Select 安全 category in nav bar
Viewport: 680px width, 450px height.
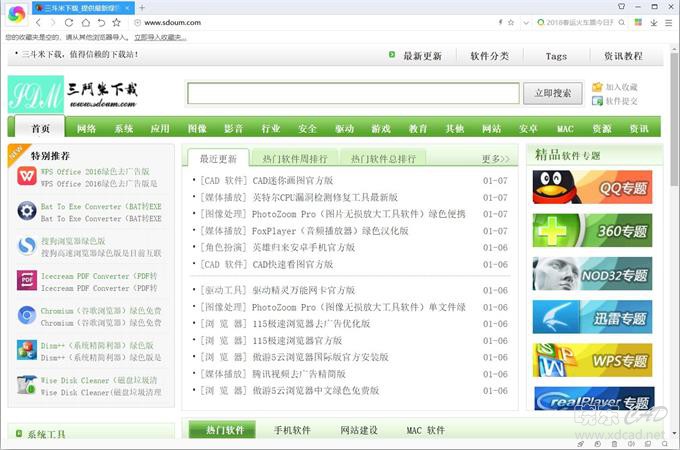(307, 129)
